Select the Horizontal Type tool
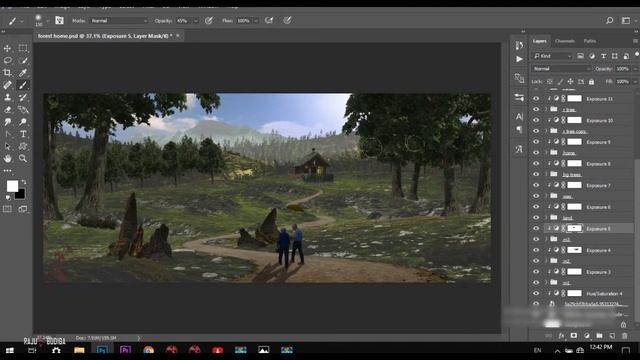 coord(23,134)
